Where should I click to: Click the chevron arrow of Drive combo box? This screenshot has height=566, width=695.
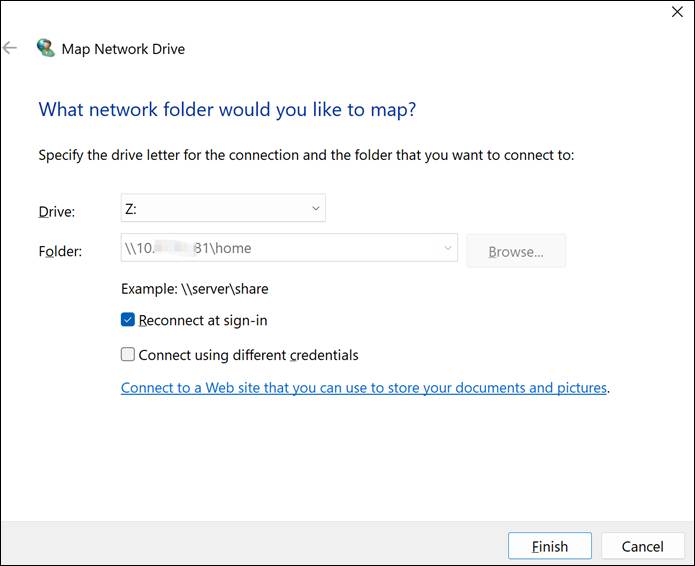tap(315, 208)
